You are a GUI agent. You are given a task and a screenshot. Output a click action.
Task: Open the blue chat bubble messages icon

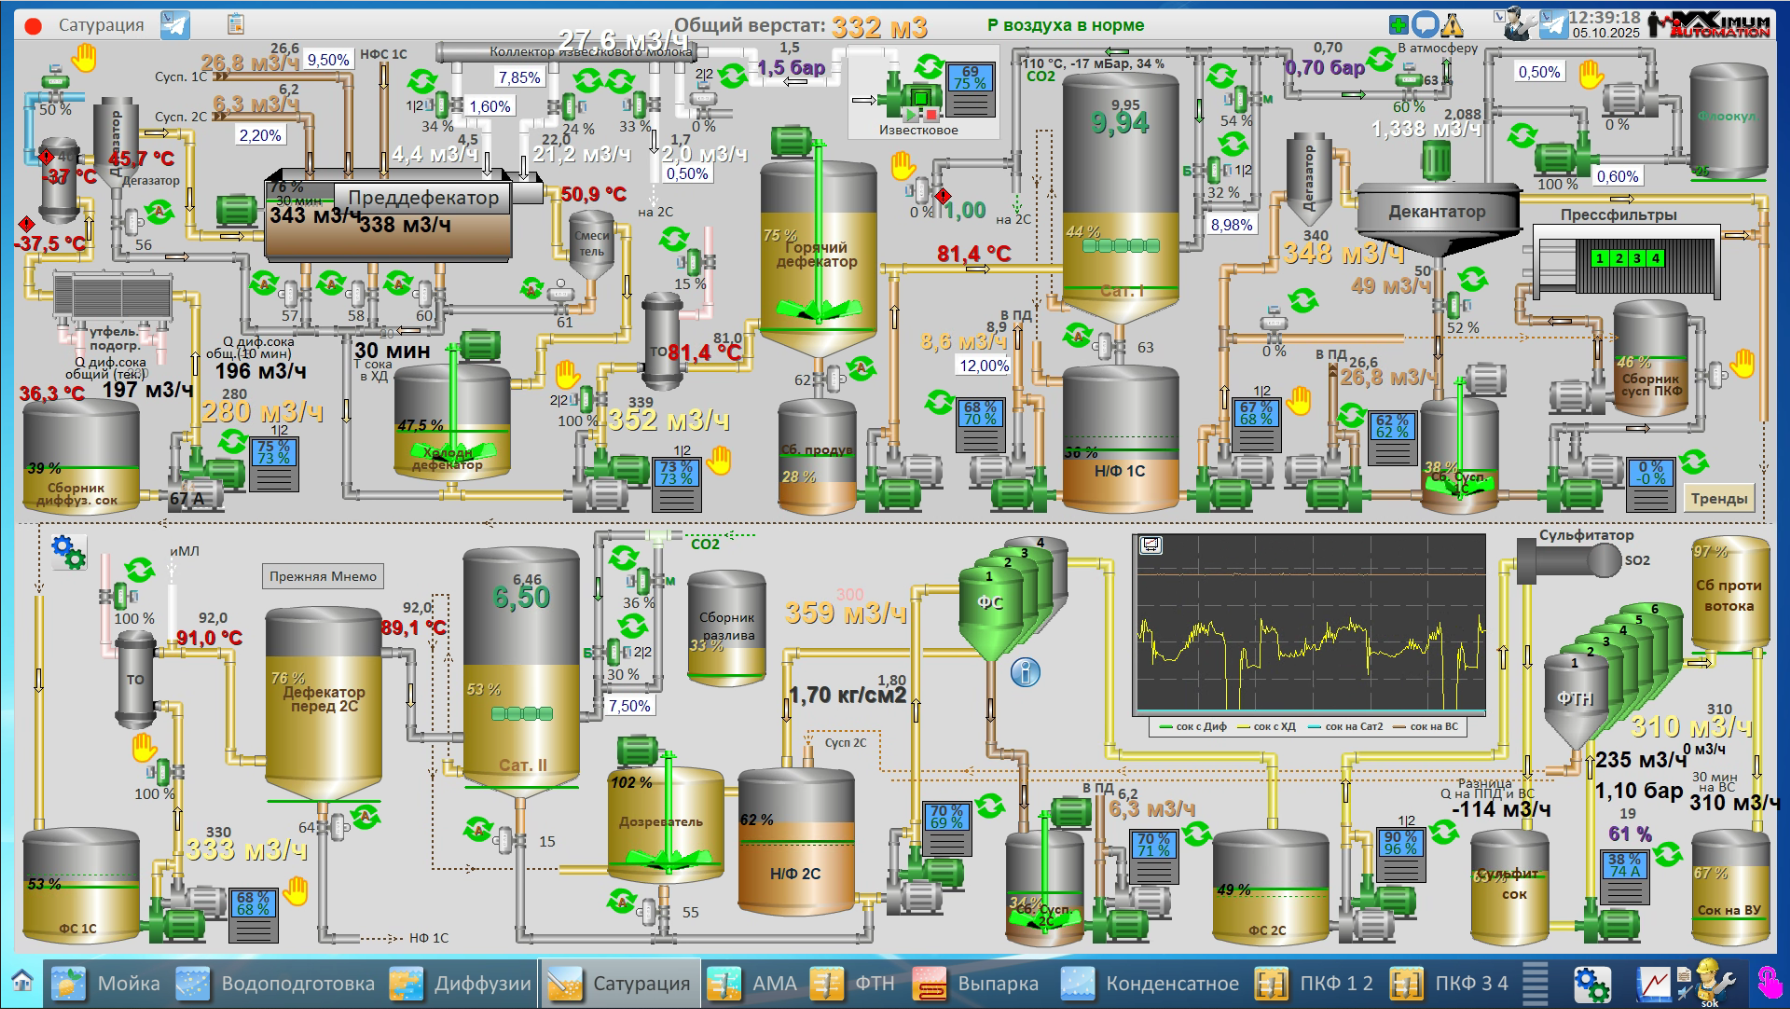1426,25
